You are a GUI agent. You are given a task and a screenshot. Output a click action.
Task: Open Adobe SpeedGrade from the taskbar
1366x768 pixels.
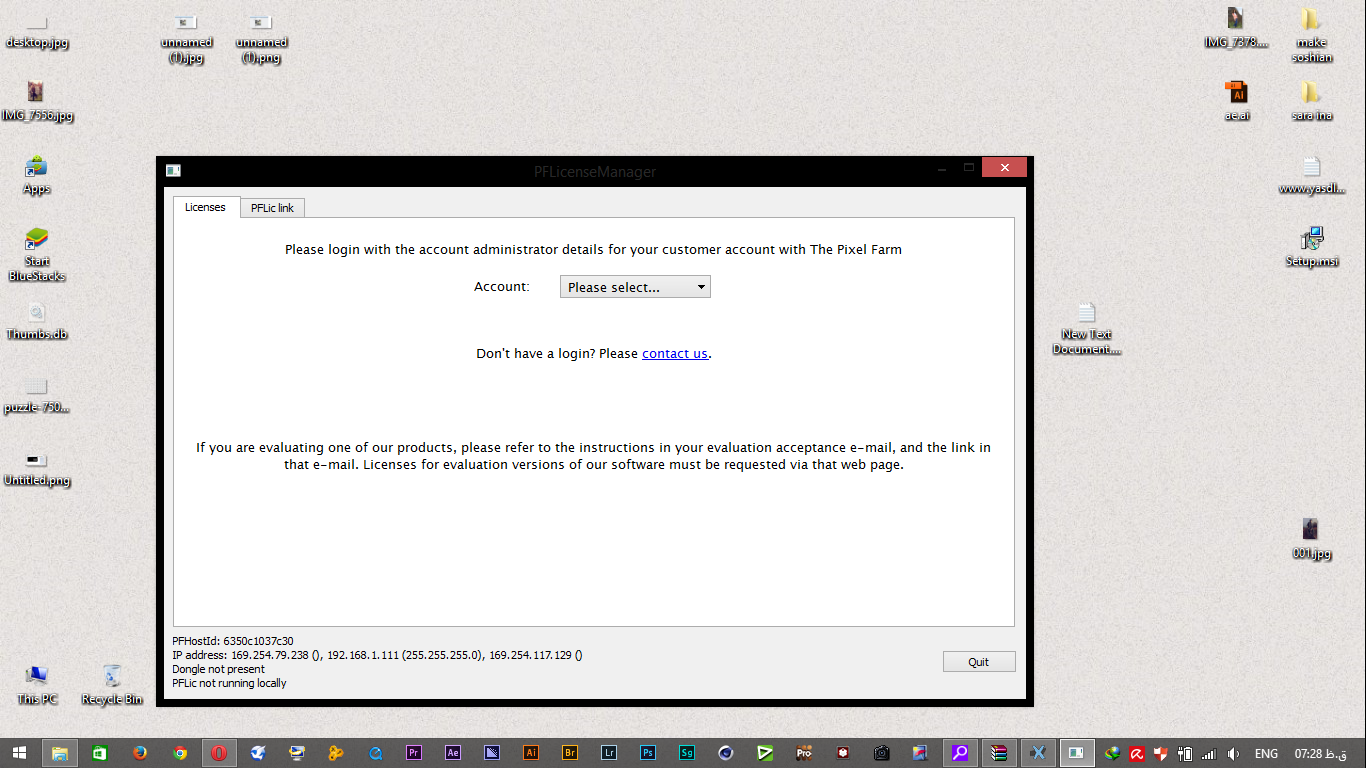click(x=687, y=753)
